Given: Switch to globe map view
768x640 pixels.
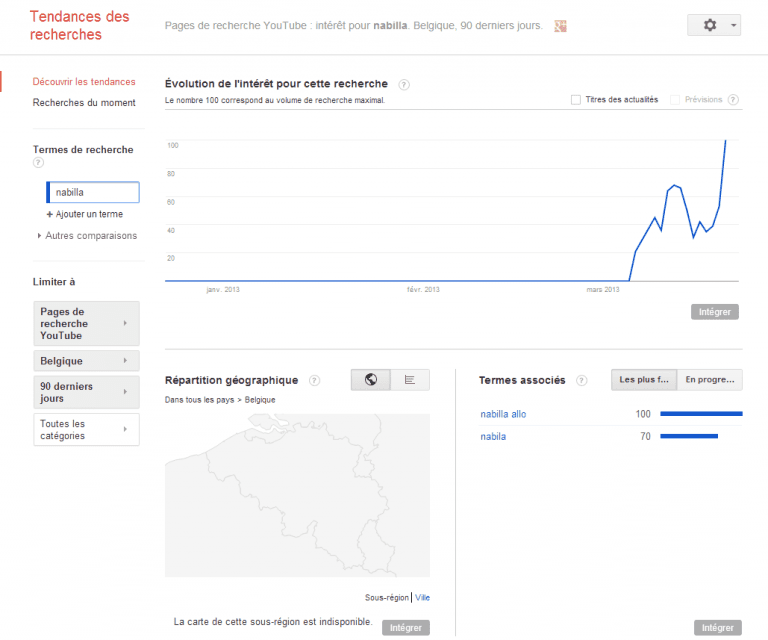Looking at the screenshot, I should point(371,379).
